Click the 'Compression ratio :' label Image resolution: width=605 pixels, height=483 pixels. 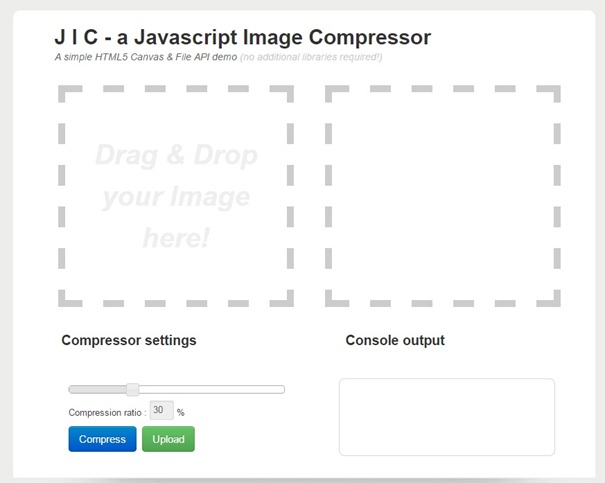click(107, 412)
